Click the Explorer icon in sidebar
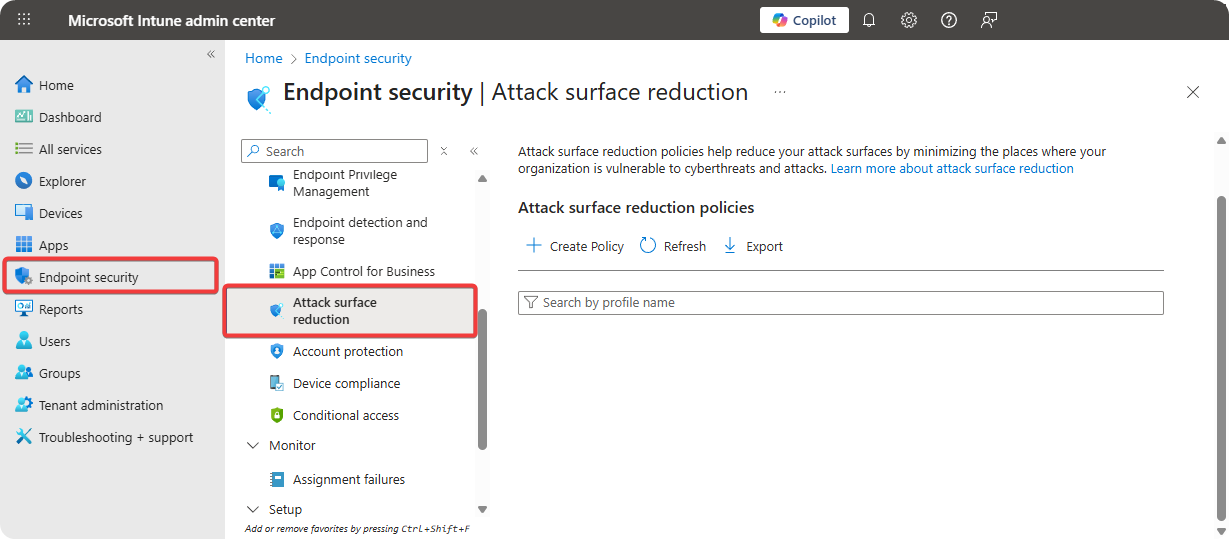 point(24,181)
